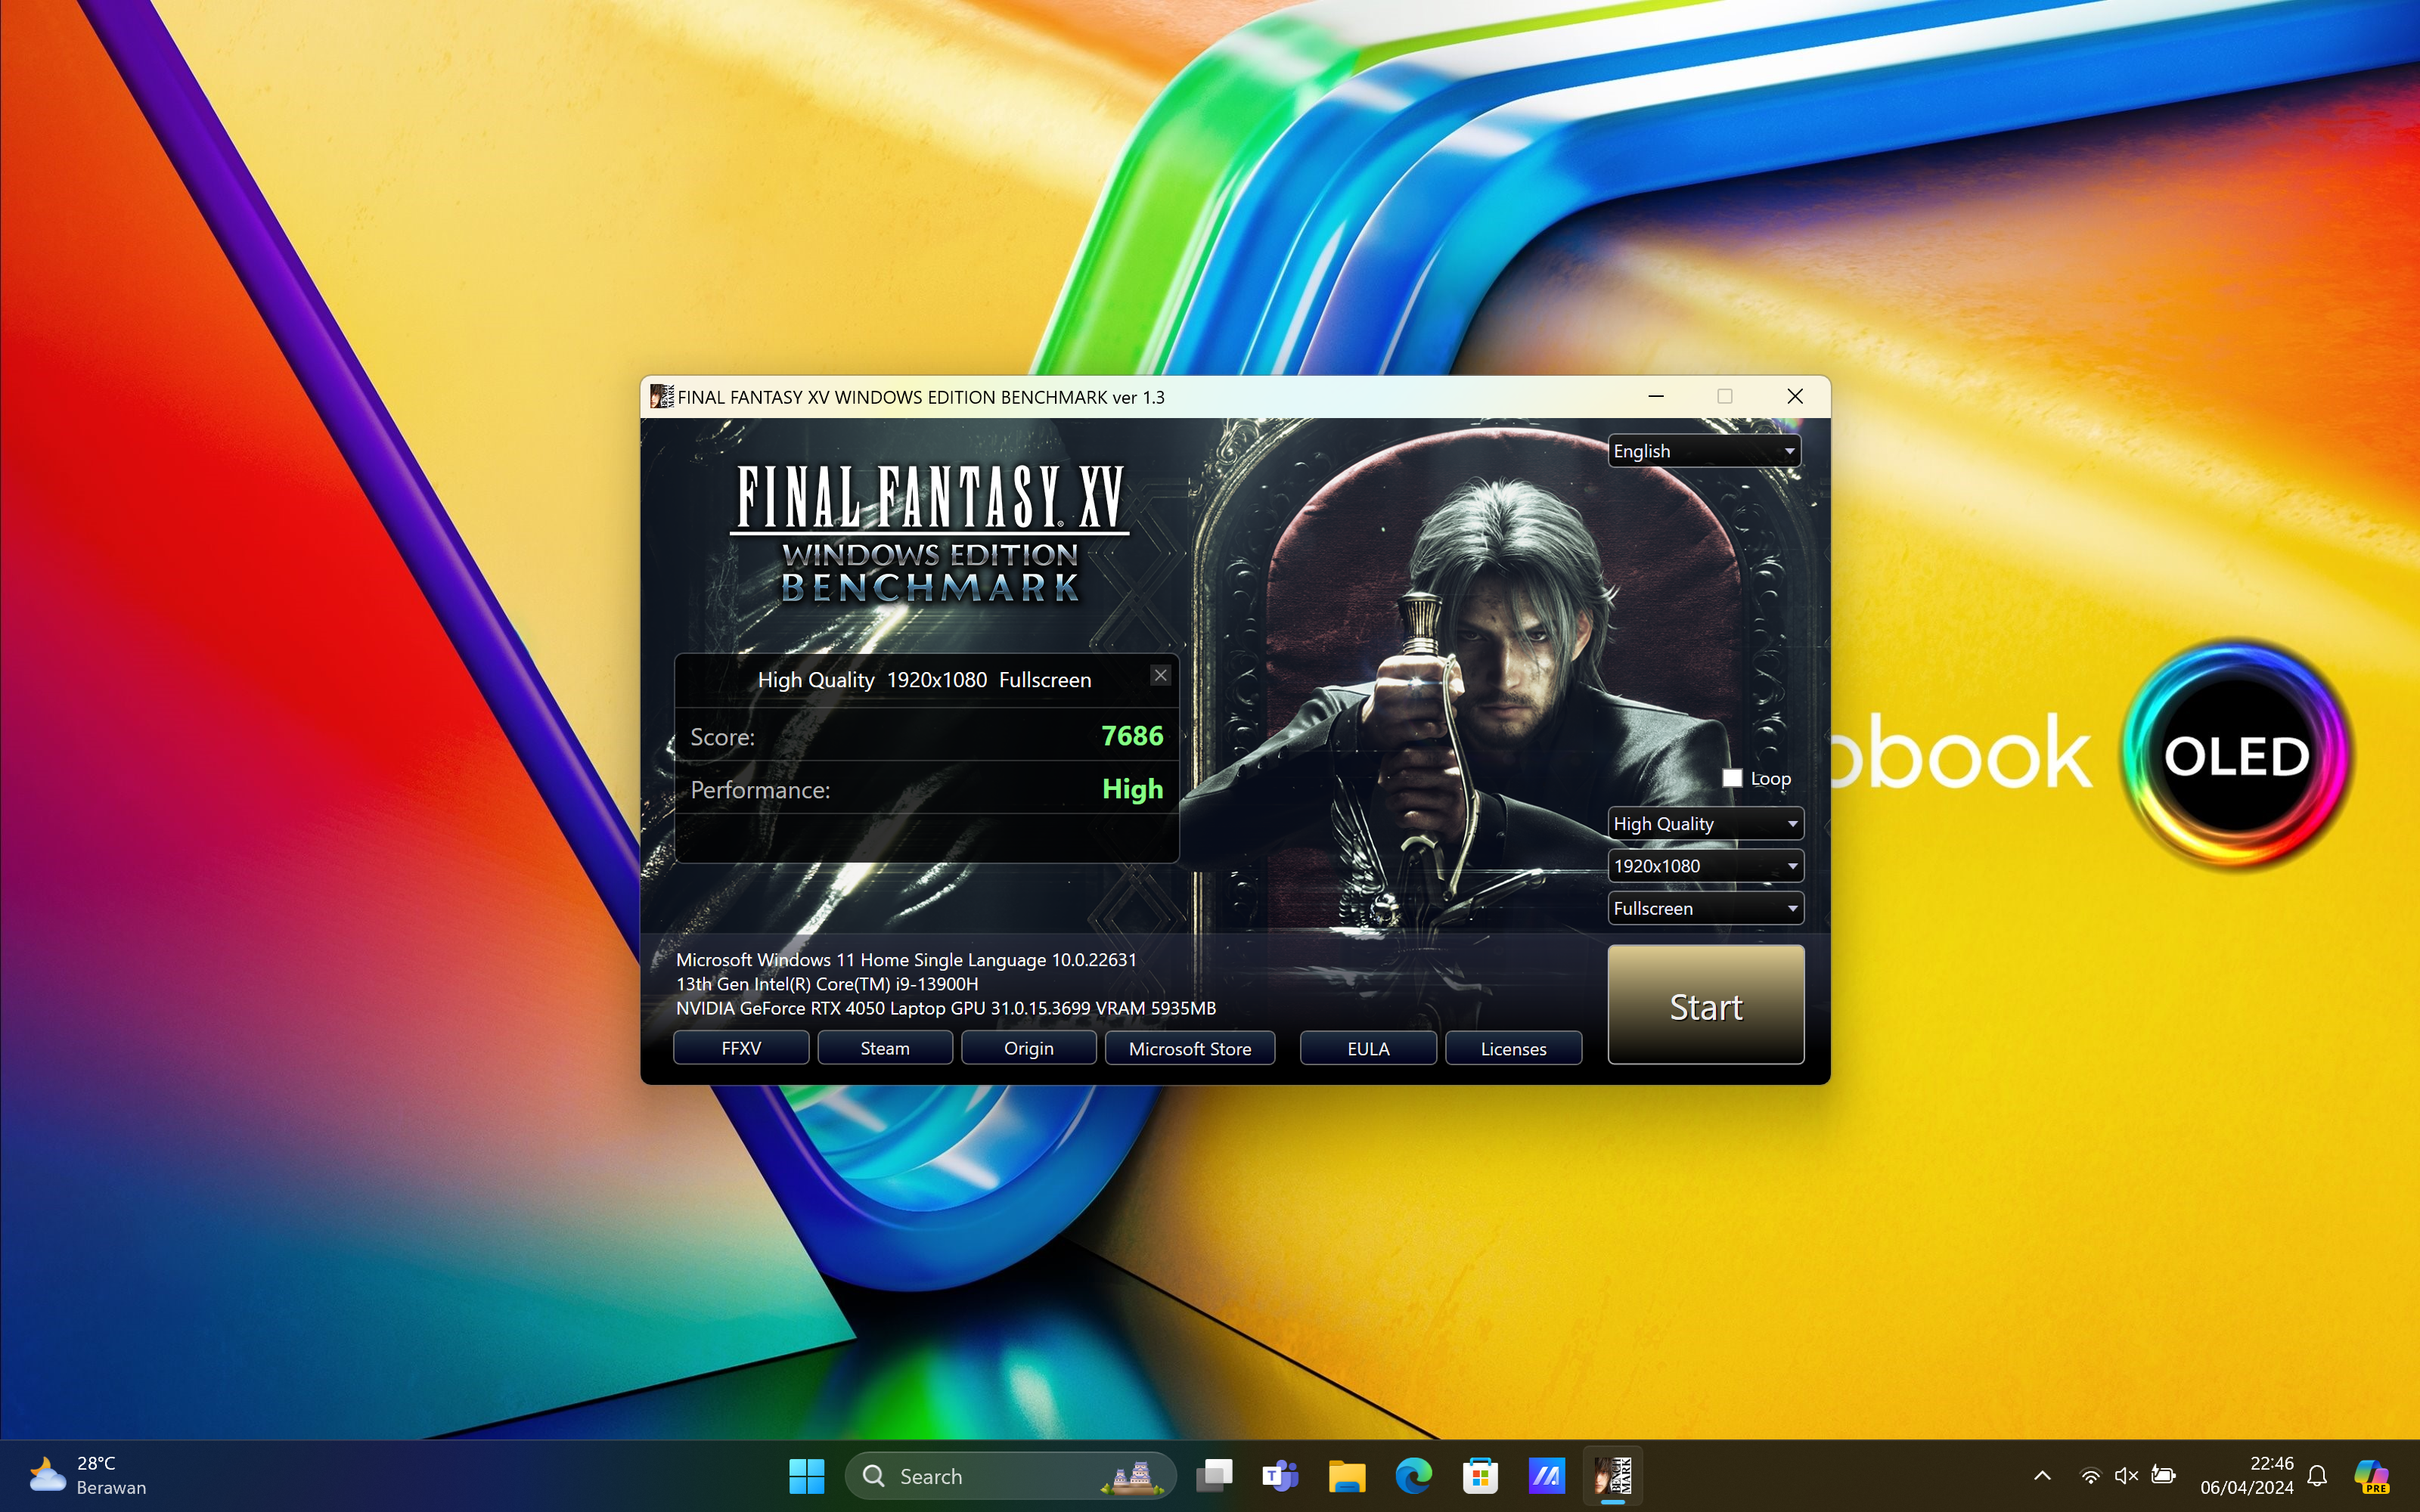2420x1512 pixels.
Task: Open the High Quality preset dropdown
Action: [x=1704, y=824]
